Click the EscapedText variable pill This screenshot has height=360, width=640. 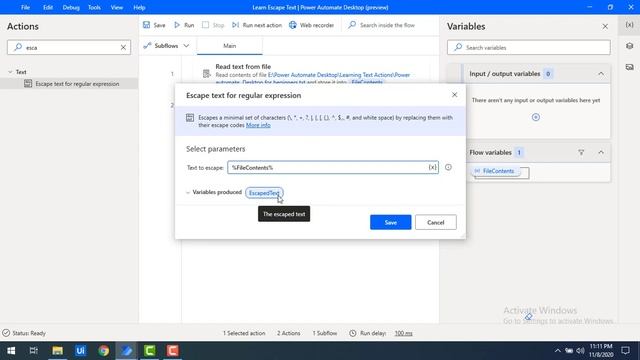click(x=264, y=193)
